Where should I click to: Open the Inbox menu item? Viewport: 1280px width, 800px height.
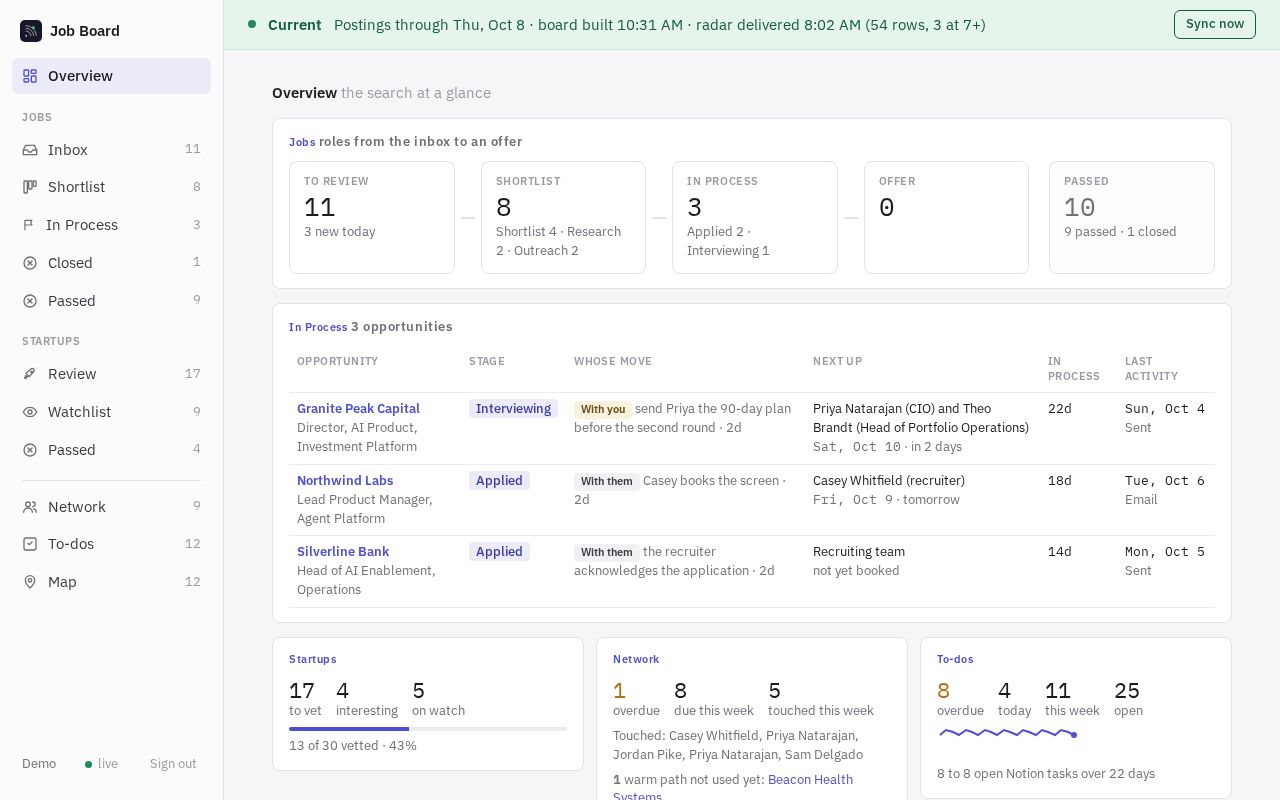tap(111, 150)
